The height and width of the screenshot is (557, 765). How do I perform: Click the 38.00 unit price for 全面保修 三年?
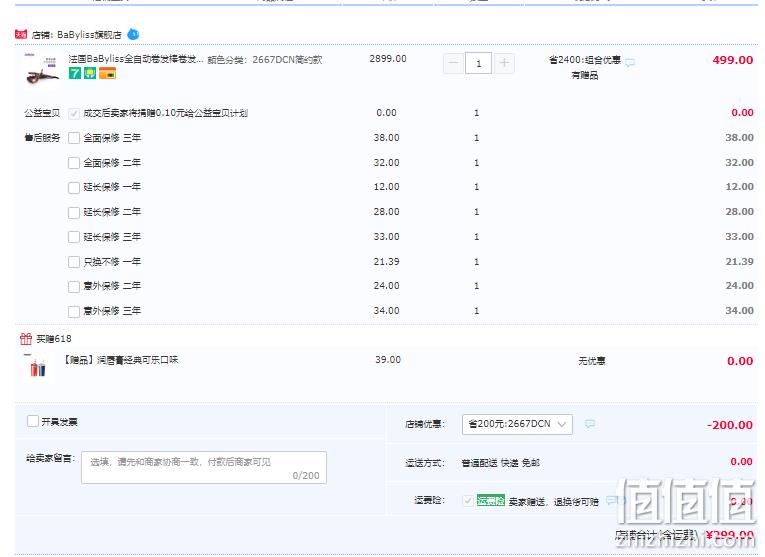(x=386, y=138)
